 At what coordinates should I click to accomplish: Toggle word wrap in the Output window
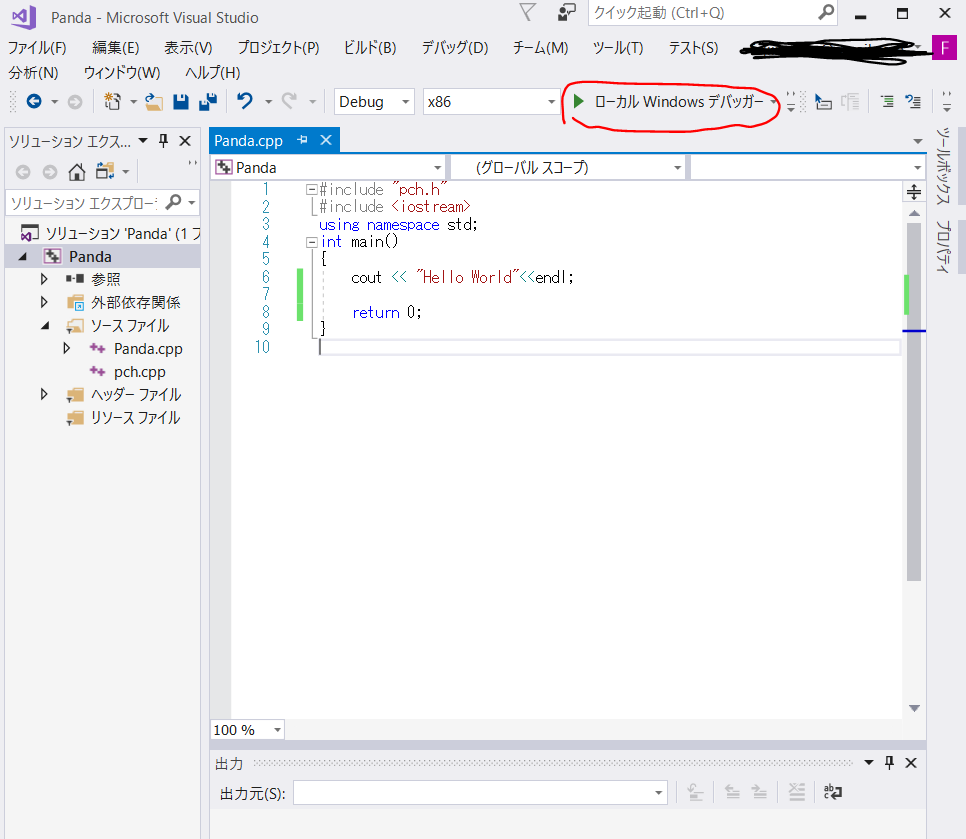[832, 791]
